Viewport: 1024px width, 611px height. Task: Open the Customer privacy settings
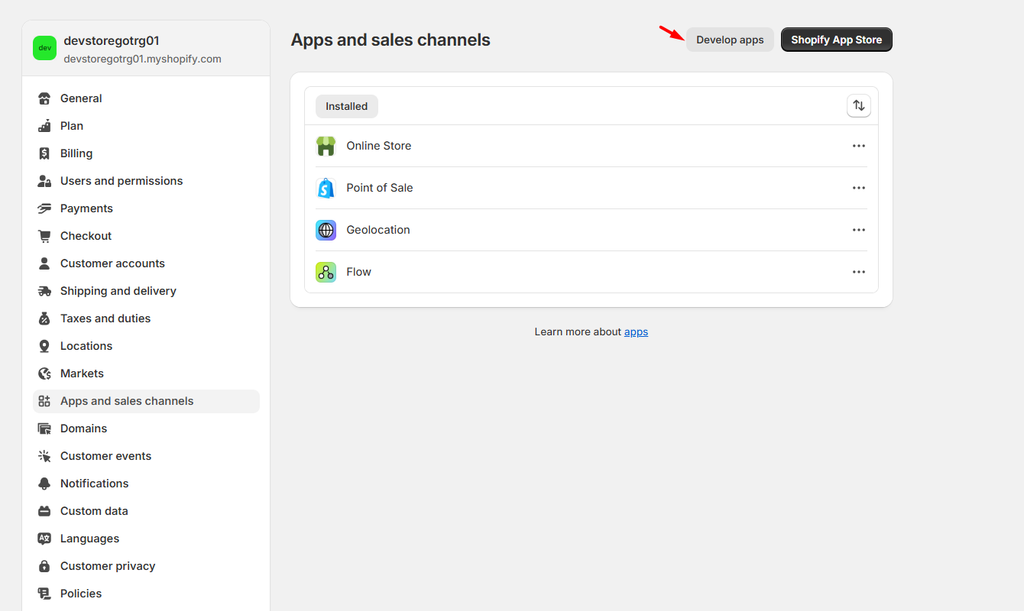click(107, 566)
